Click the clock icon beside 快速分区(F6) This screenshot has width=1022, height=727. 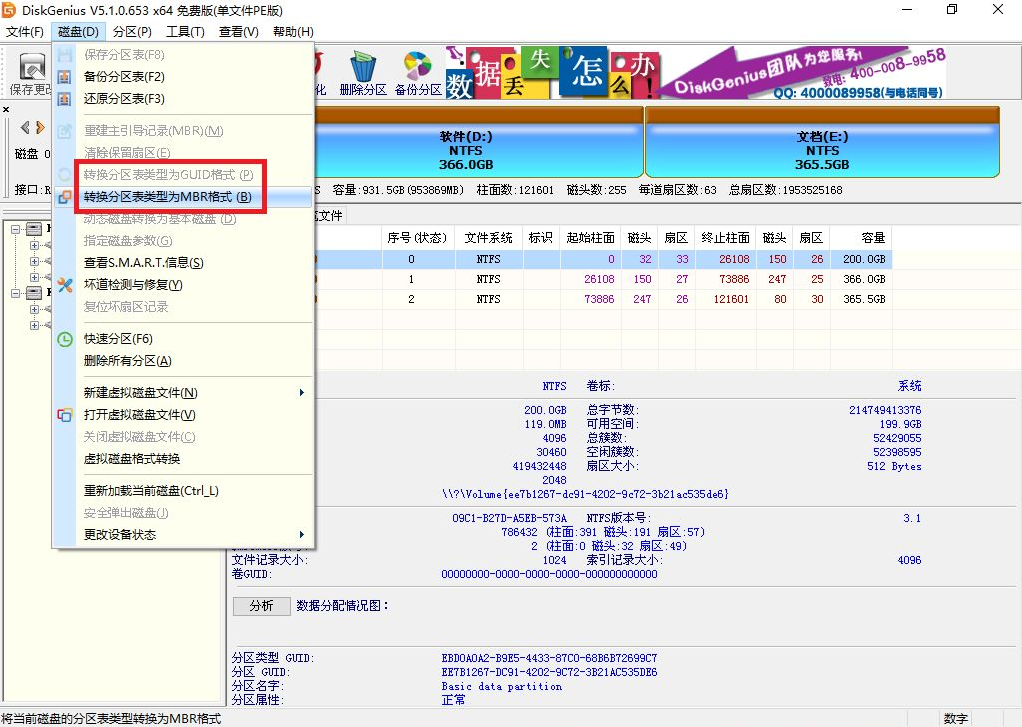[x=65, y=339]
